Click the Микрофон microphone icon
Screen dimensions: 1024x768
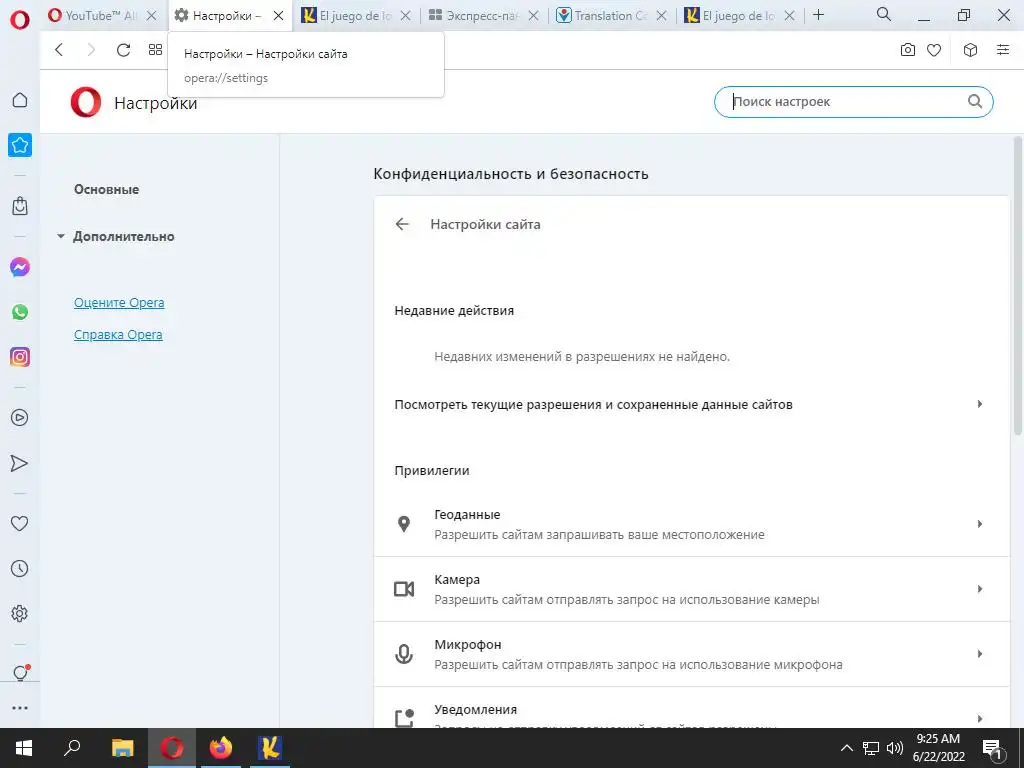(404, 654)
